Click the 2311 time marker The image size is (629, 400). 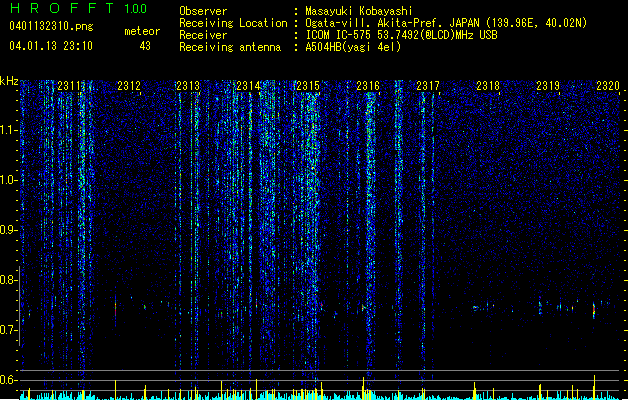click(x=69, y=86)
